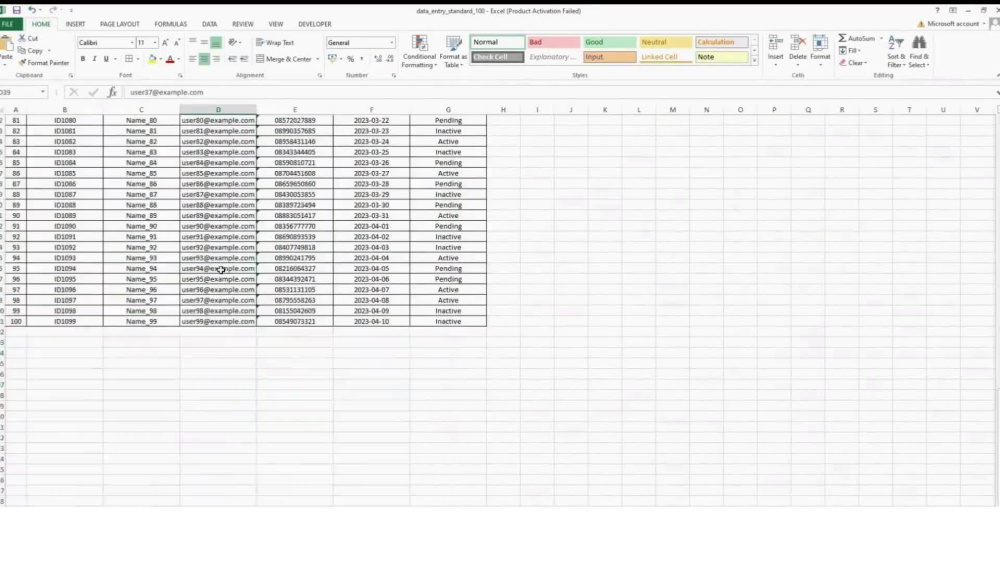This screenshot has height=563, width=1000.
Task: Toggle Underline formatting
Action: (106, 59)
